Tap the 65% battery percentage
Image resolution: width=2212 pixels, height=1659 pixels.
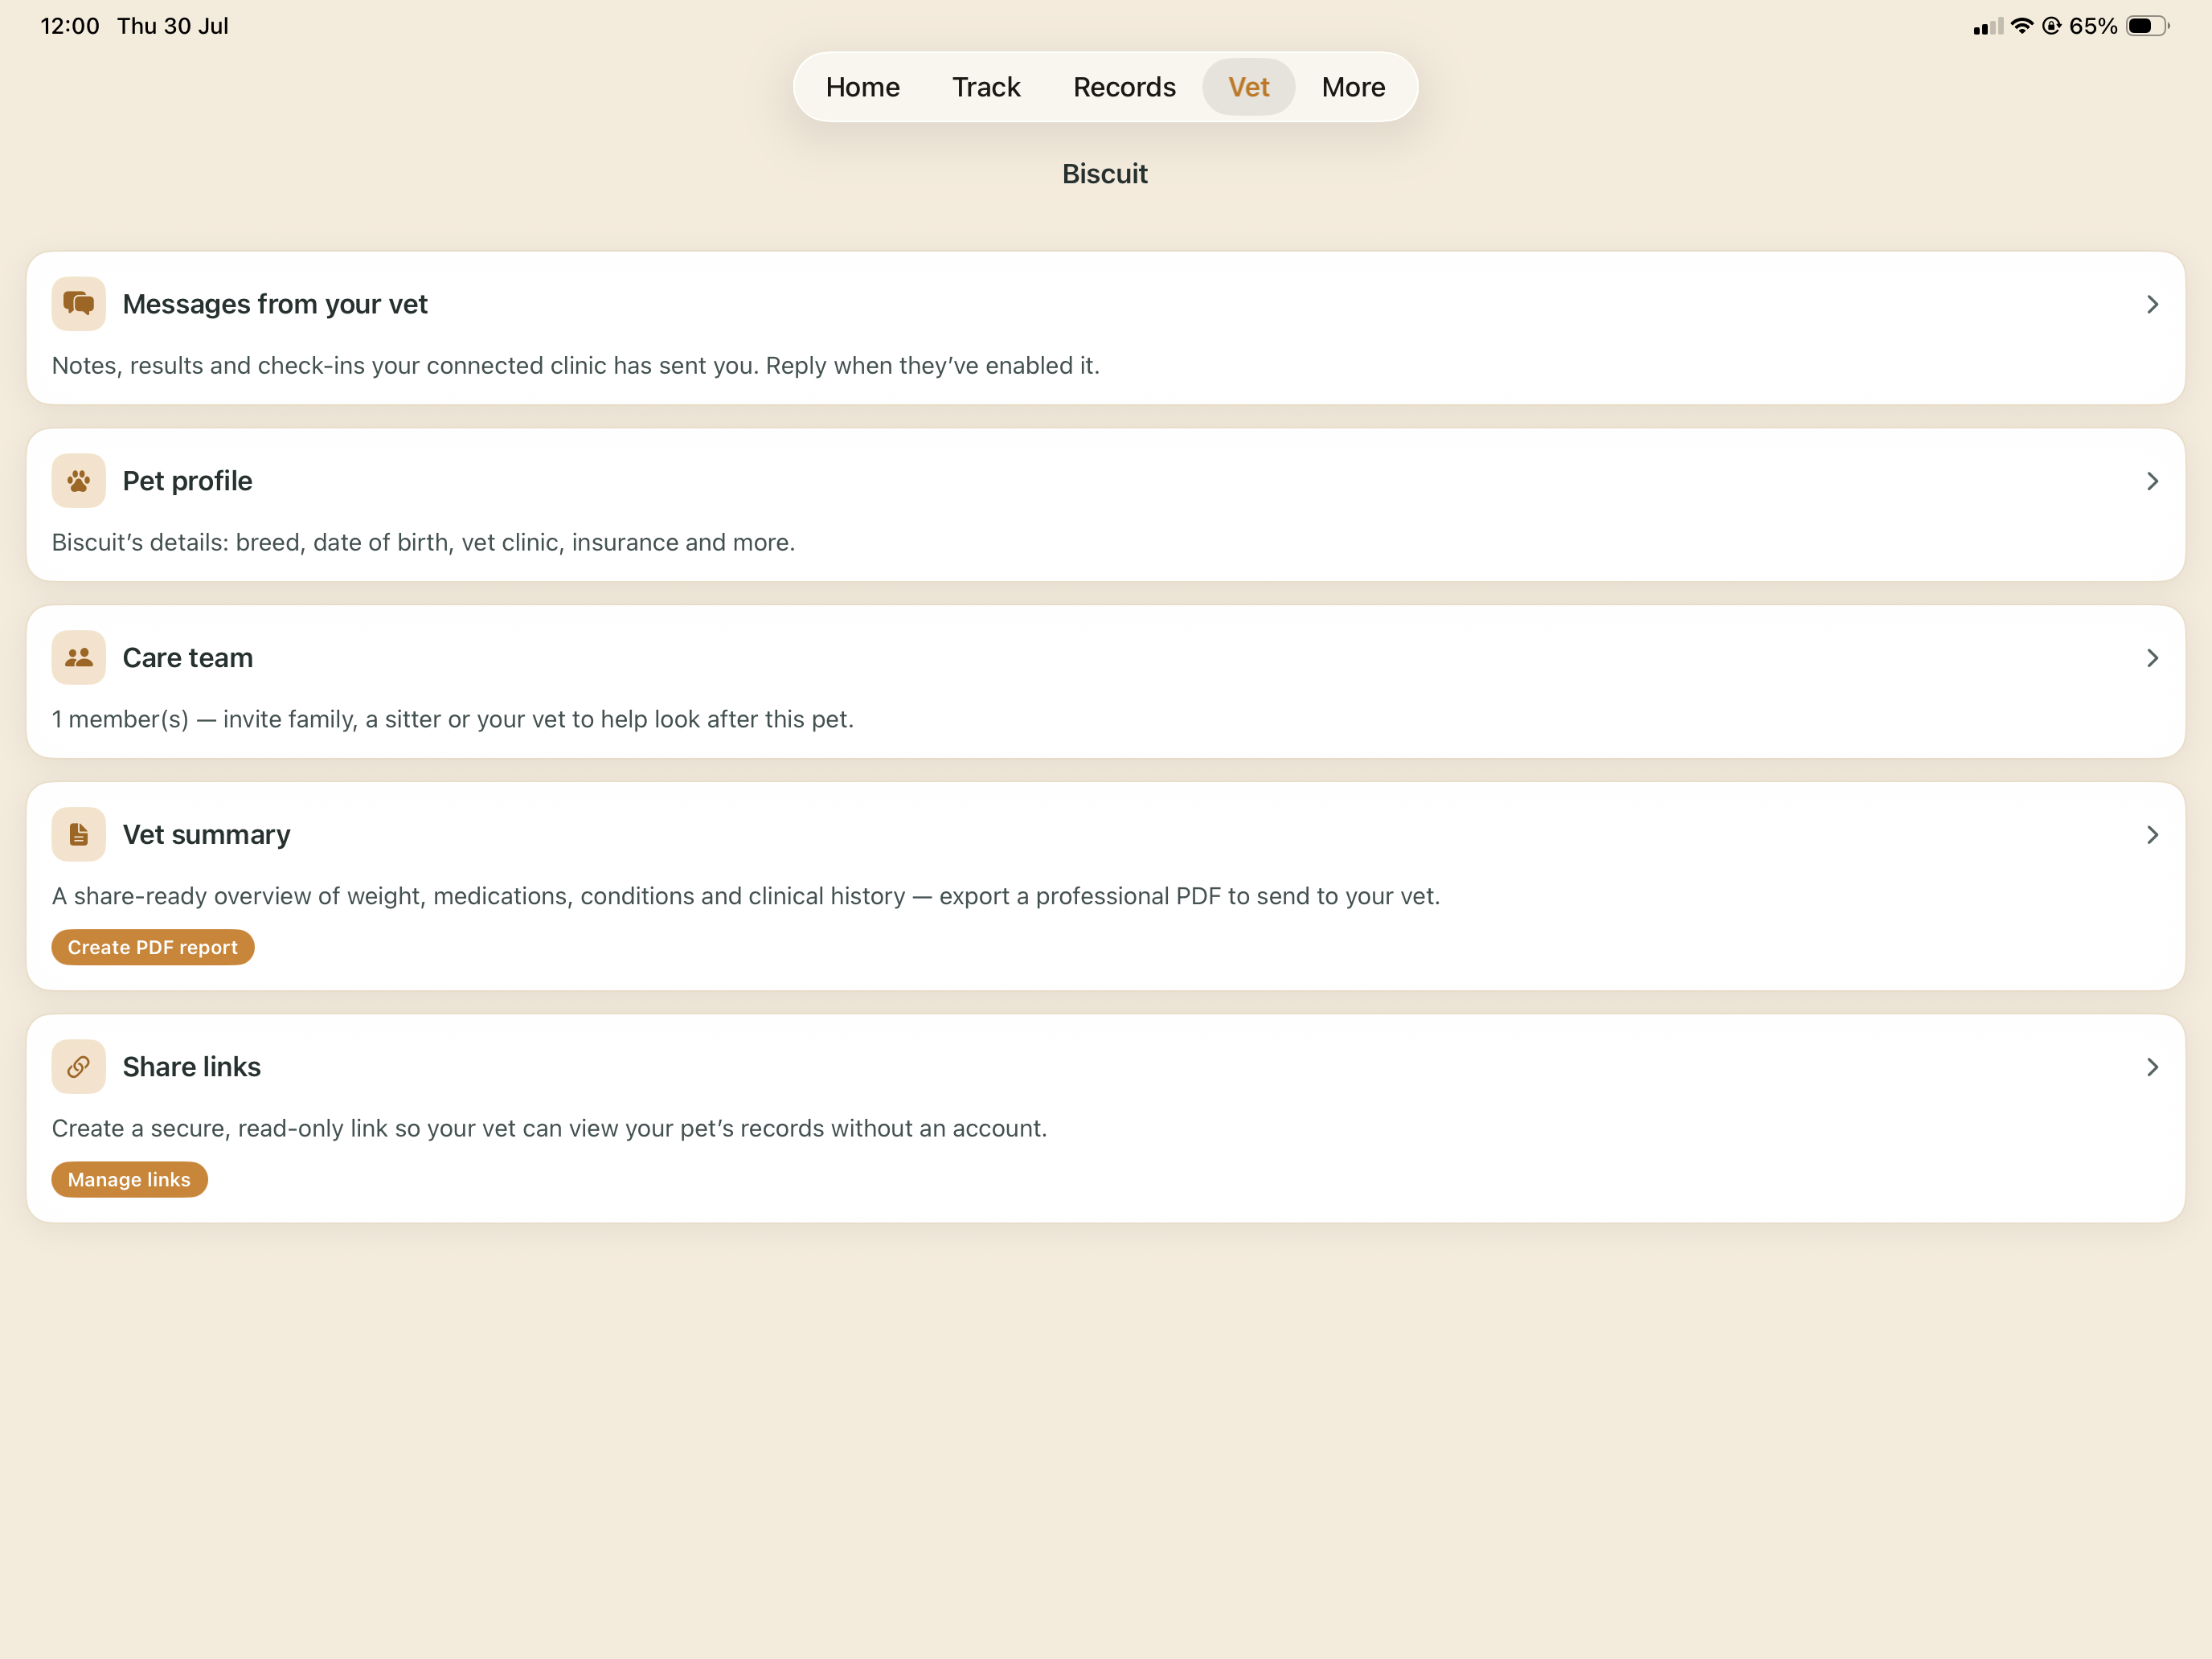(2093, 26)
